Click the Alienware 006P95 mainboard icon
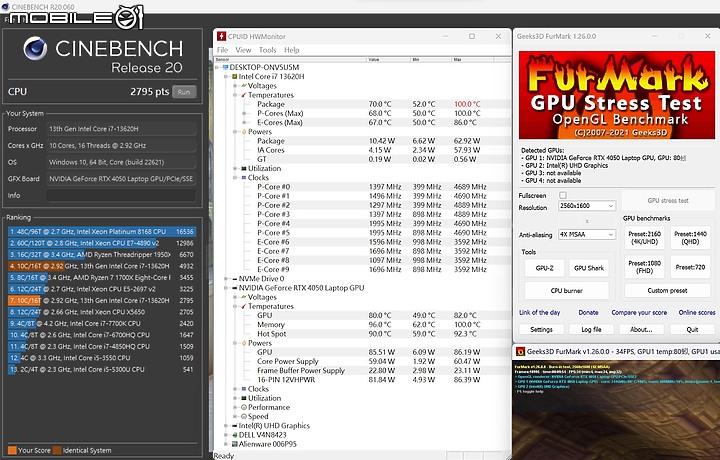Image resolution: width=720 pixels, height=460 pixels. pos(234,444)
